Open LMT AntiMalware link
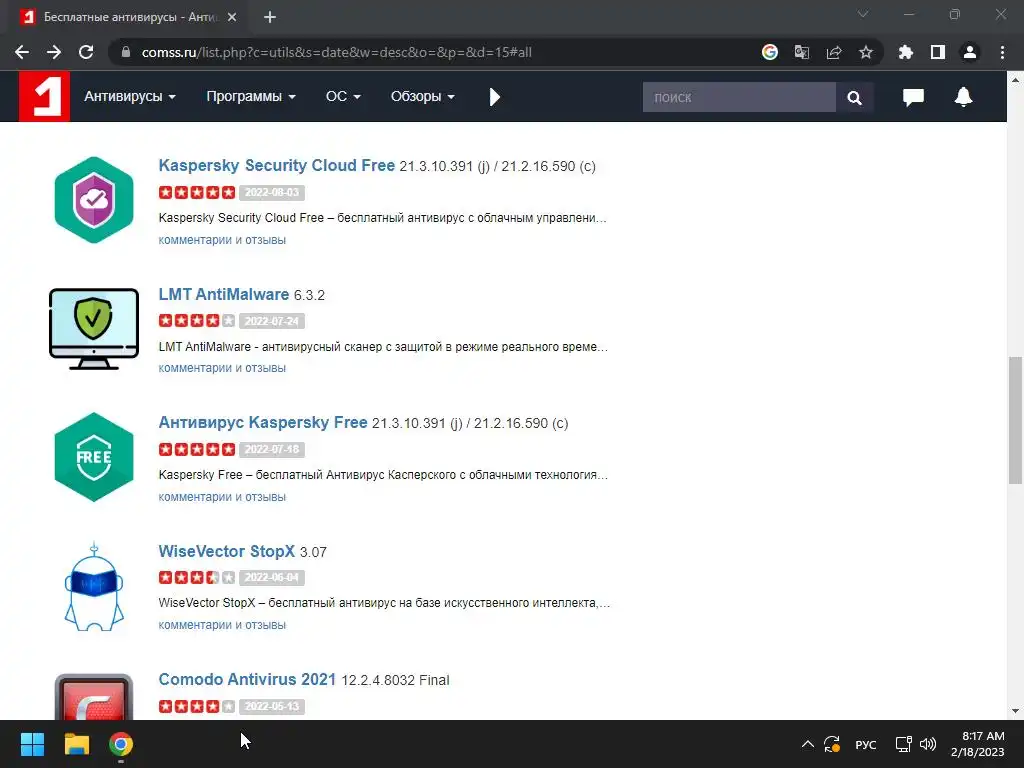Viewport: 1024px width, 768px height. 223,295
